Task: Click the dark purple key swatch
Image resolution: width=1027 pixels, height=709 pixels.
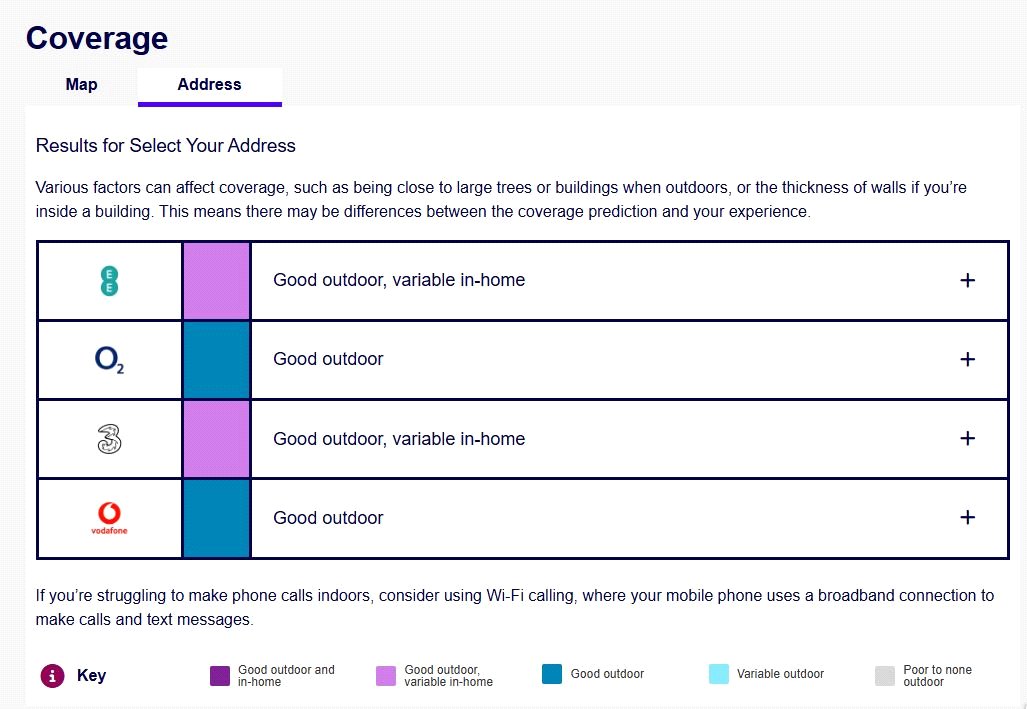Action: point(220,676)
